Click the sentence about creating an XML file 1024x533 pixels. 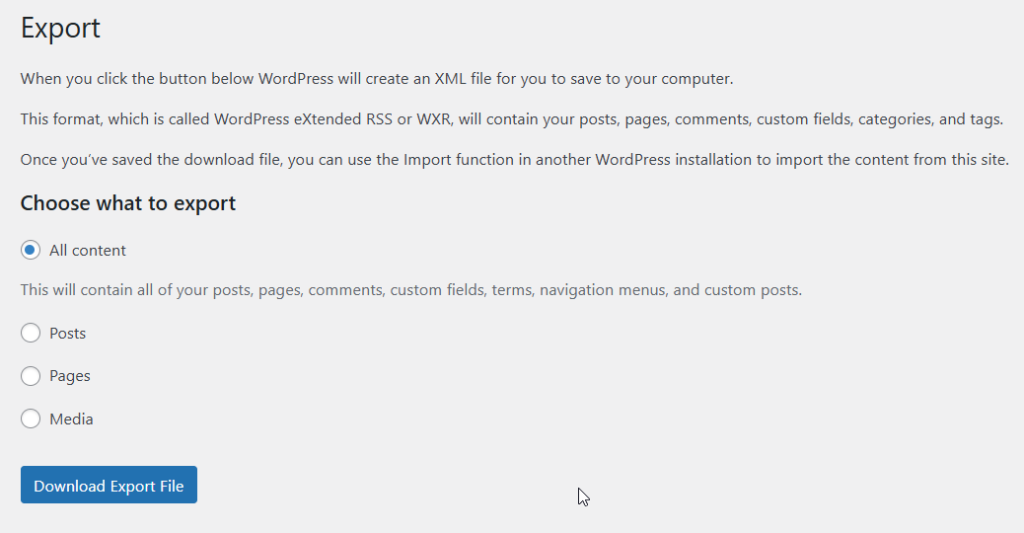click(x=378, y=79)
